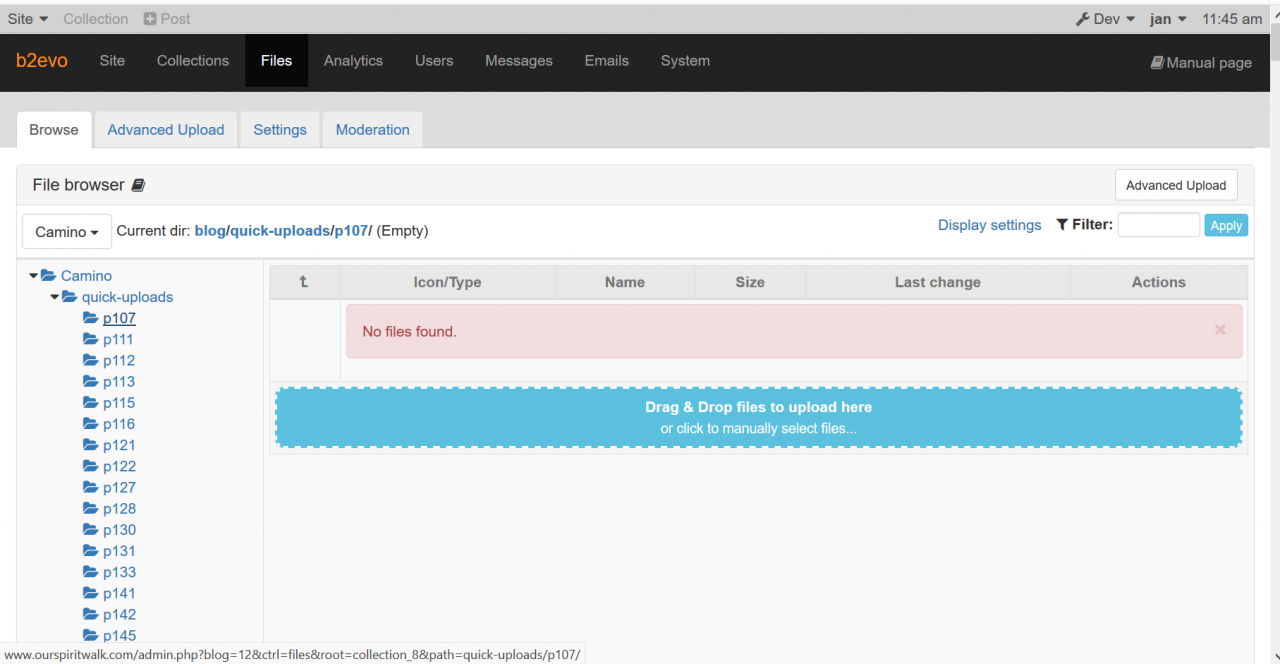Open the jan user dropdown menu
1280x664 pixels.
pyautogui.click(x=1168, y=19)
